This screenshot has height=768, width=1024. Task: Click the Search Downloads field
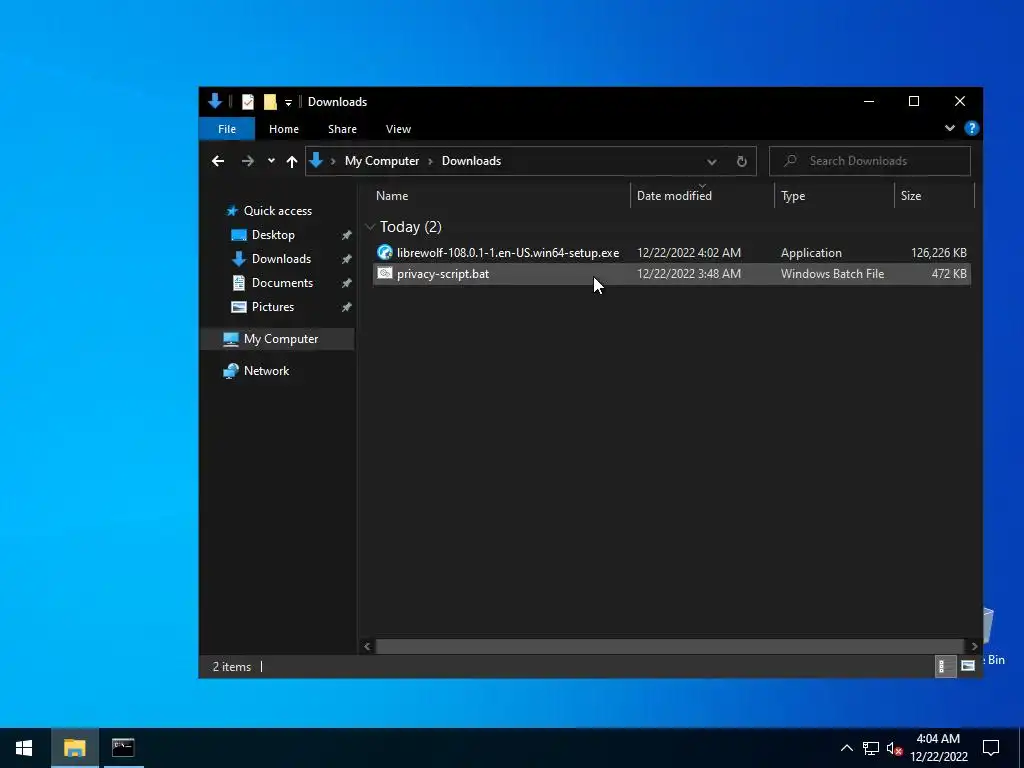(x=870, y=161)
